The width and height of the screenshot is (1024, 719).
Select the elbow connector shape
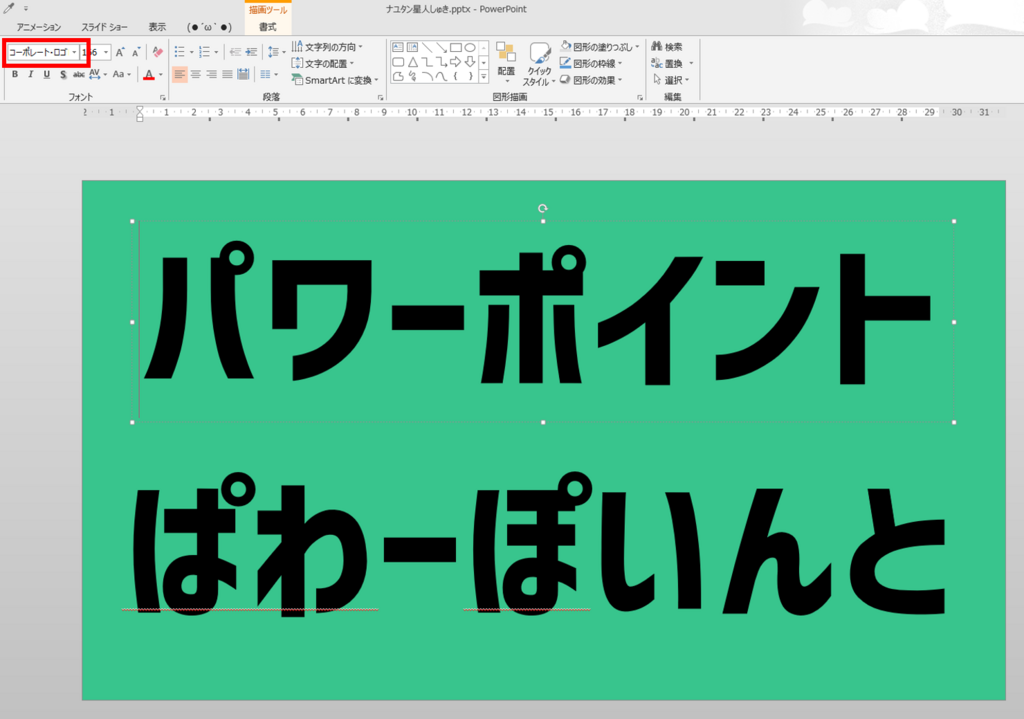(x=426, y=62)
